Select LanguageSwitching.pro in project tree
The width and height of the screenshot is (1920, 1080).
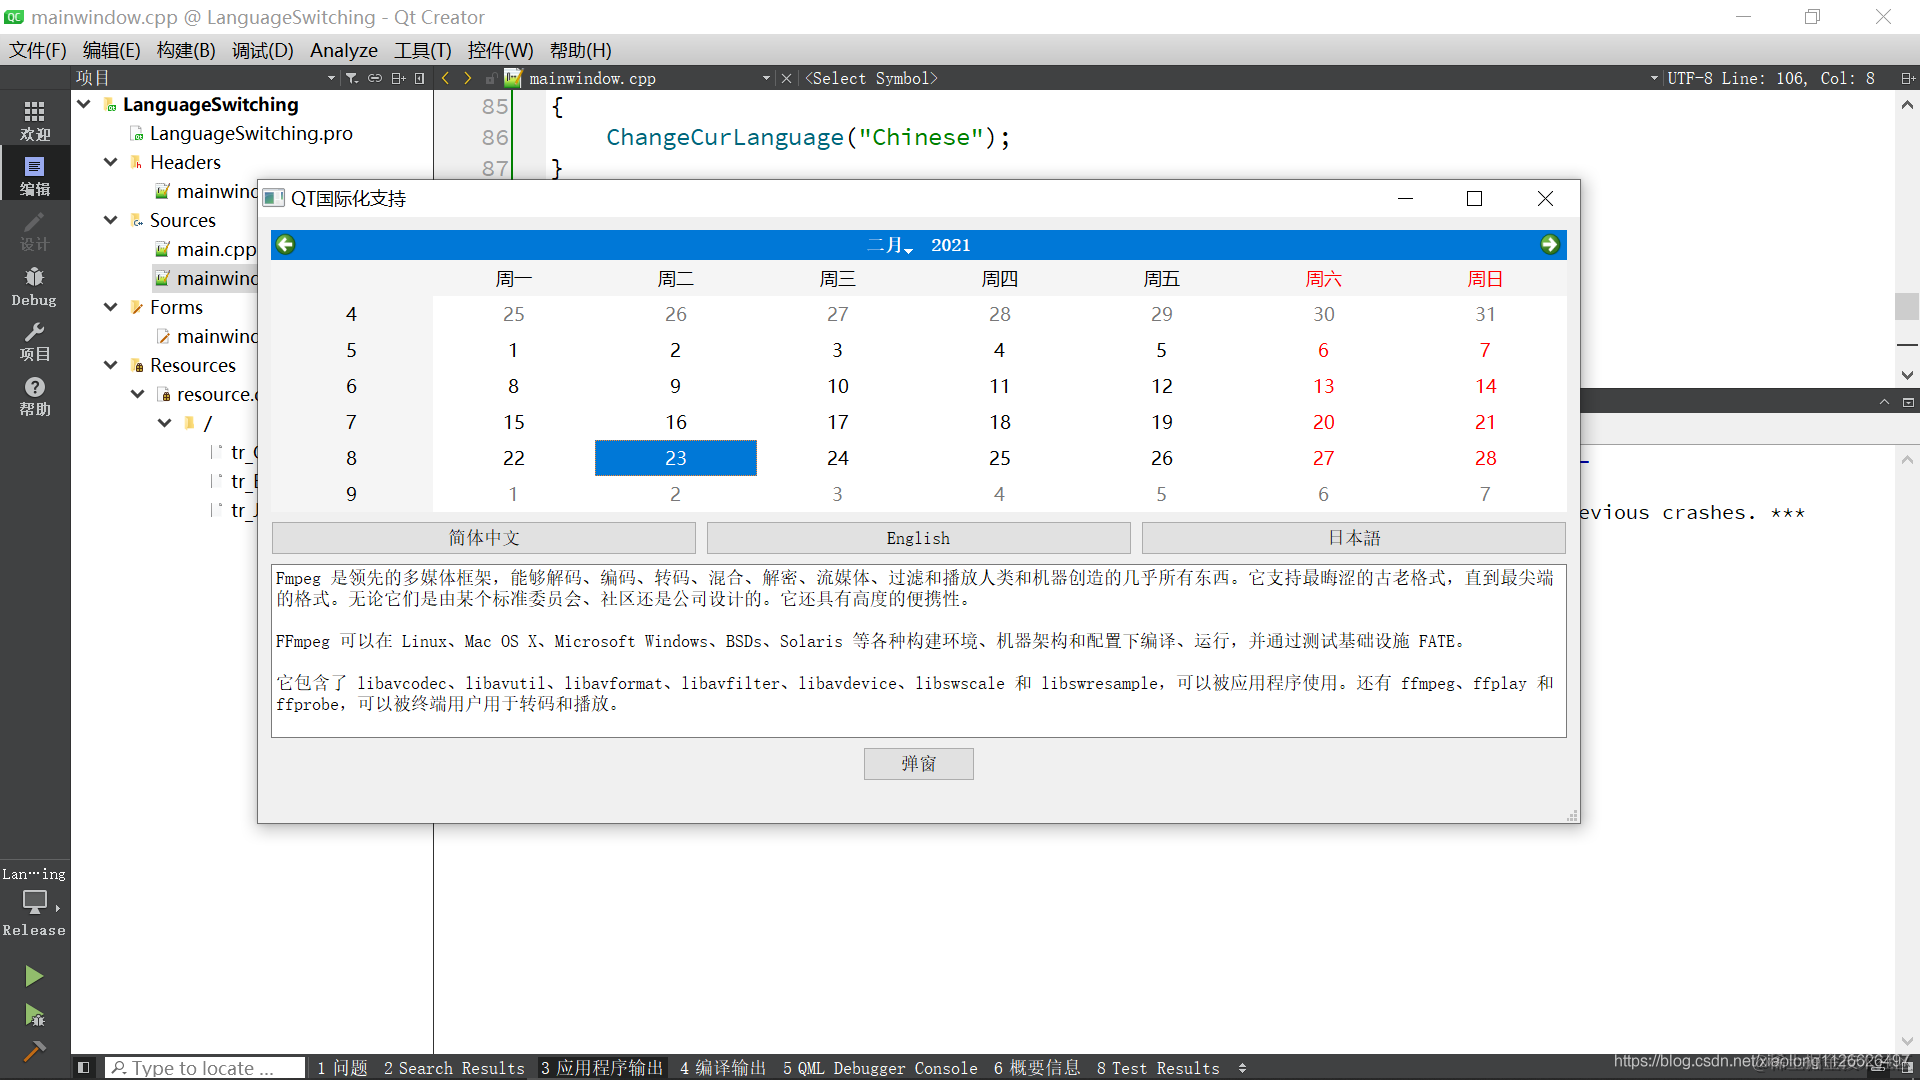pos(251,133)
